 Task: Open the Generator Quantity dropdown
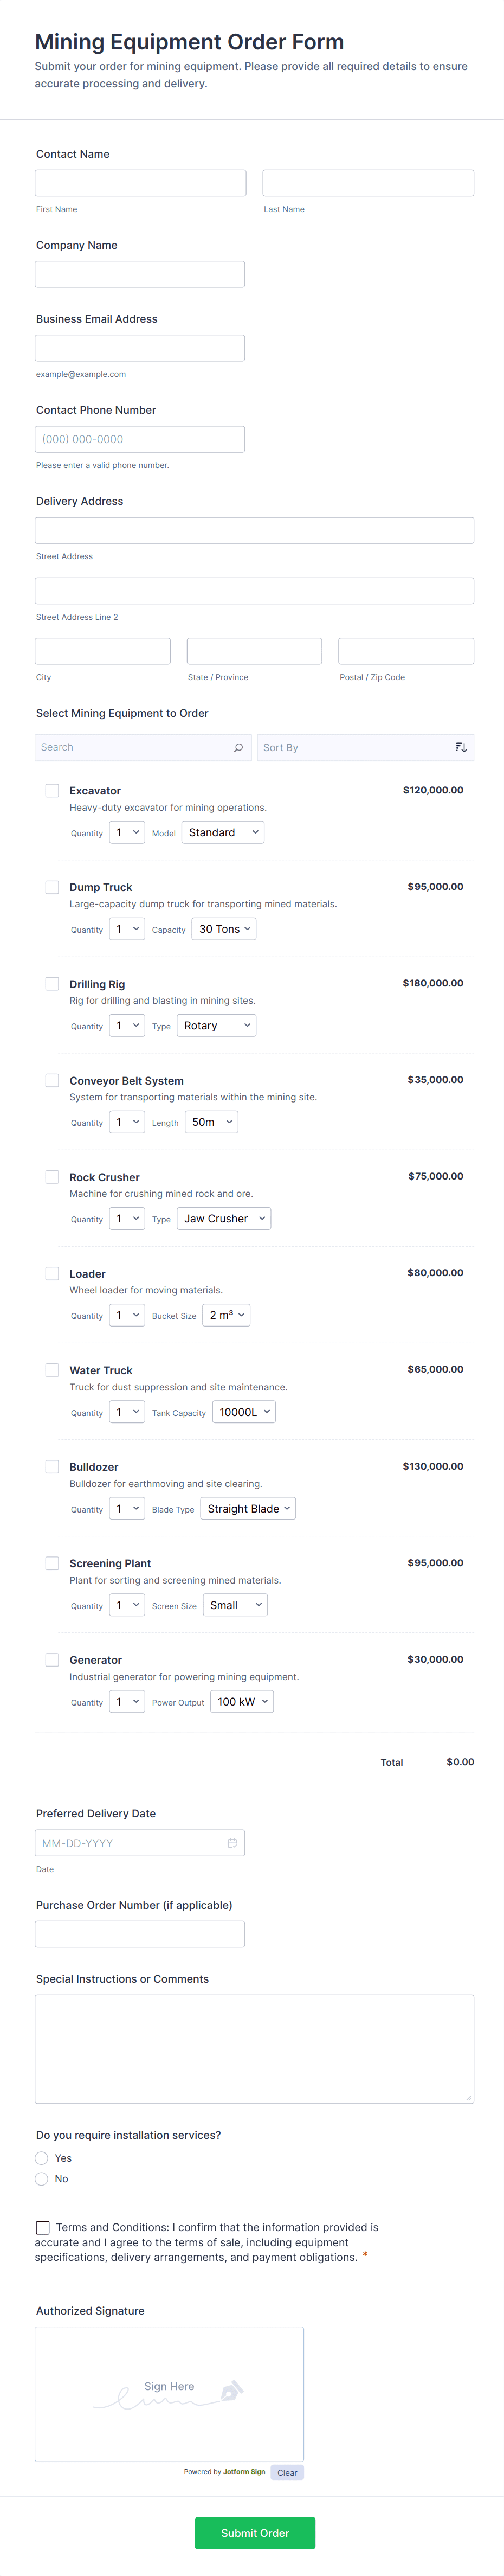point(127,1701)
